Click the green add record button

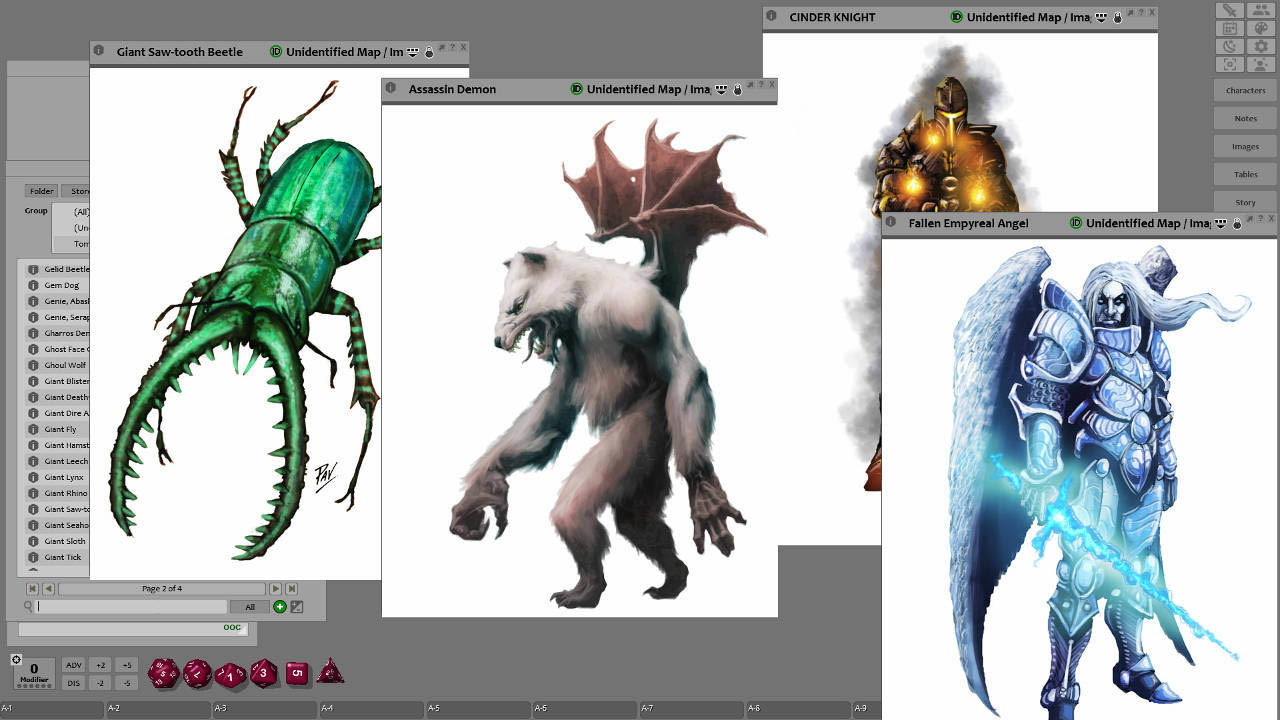click(280, 607)
